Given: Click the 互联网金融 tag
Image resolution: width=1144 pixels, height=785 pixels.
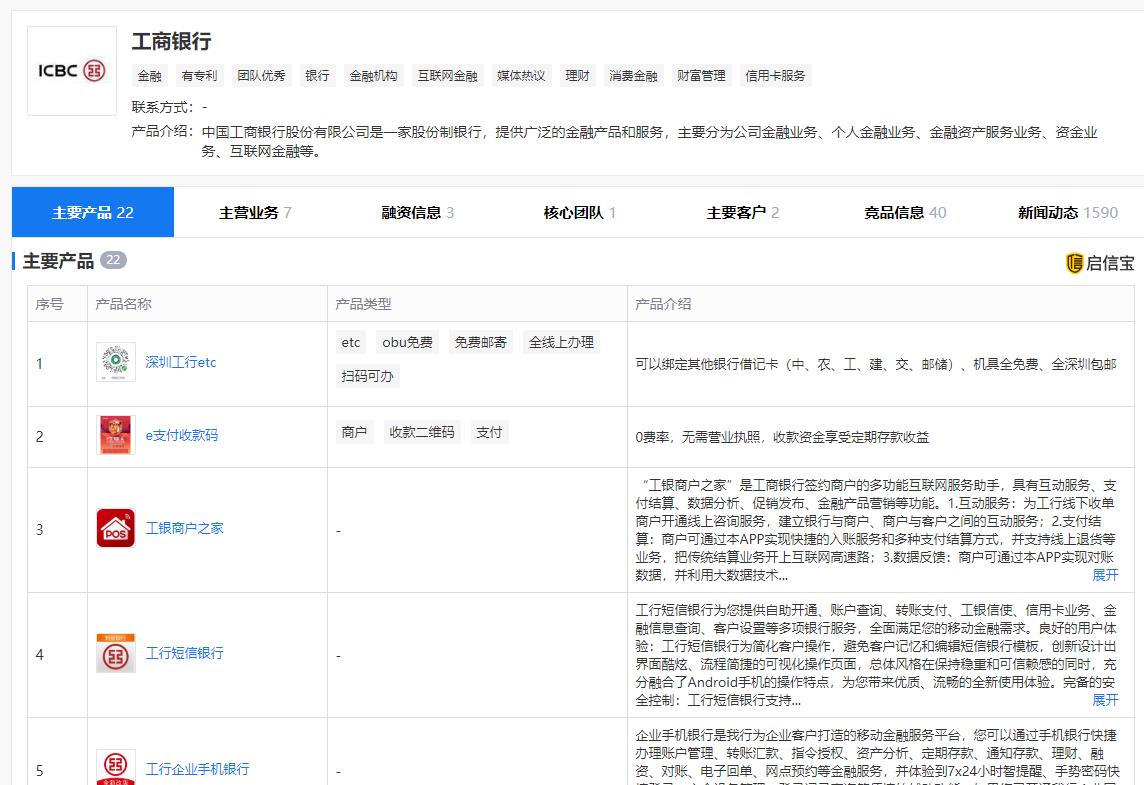Looking at the screenshot, I should coord(447,76).
